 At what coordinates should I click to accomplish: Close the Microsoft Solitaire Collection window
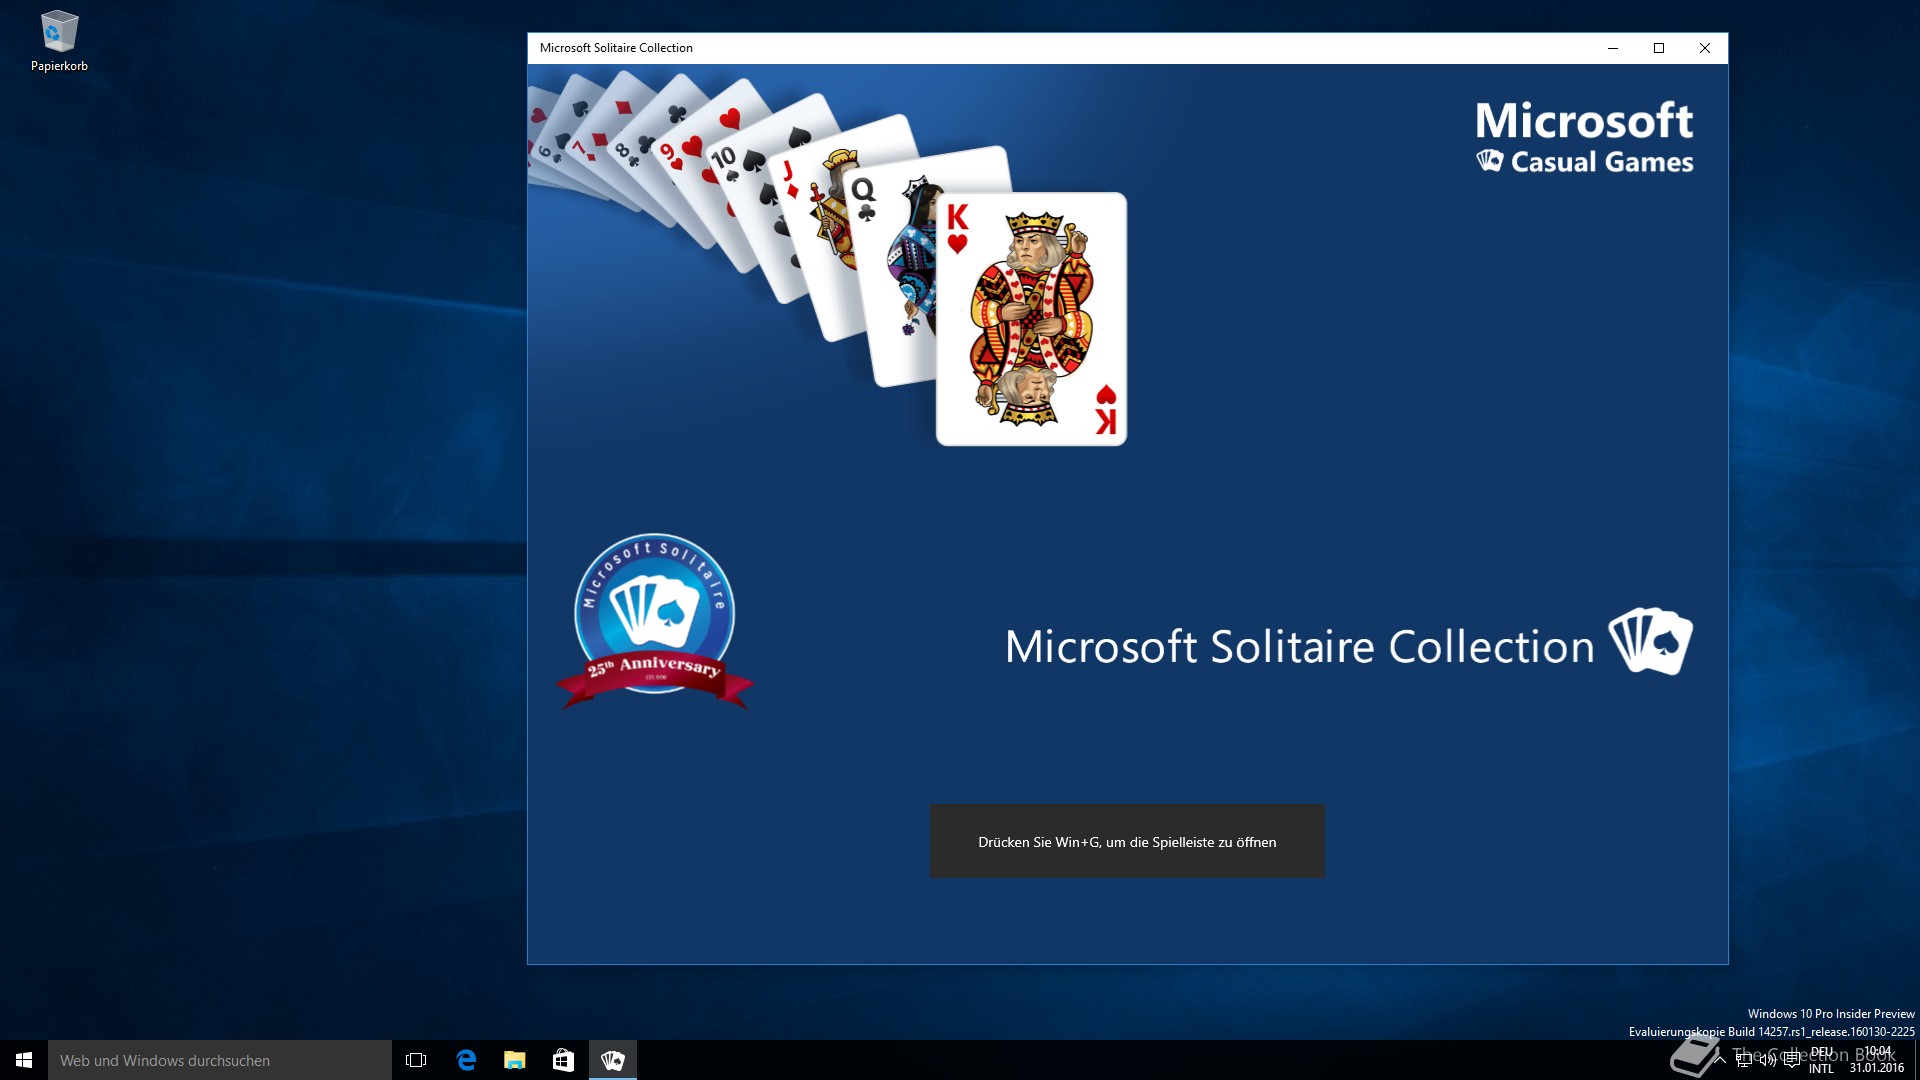[x=1705, y=48]
